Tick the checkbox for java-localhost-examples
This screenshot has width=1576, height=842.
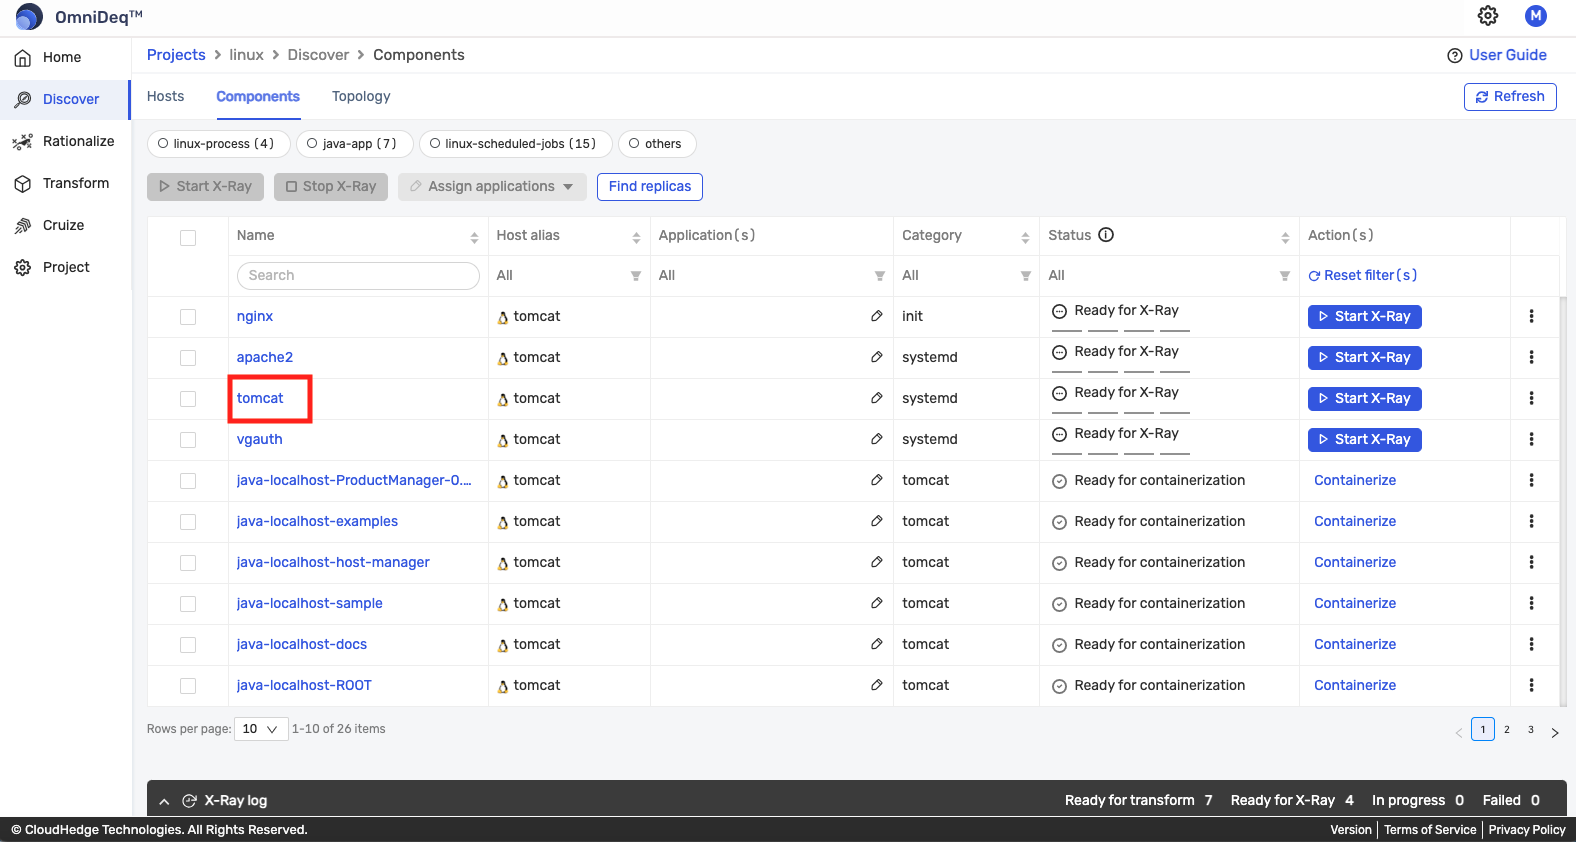(188, 521)
